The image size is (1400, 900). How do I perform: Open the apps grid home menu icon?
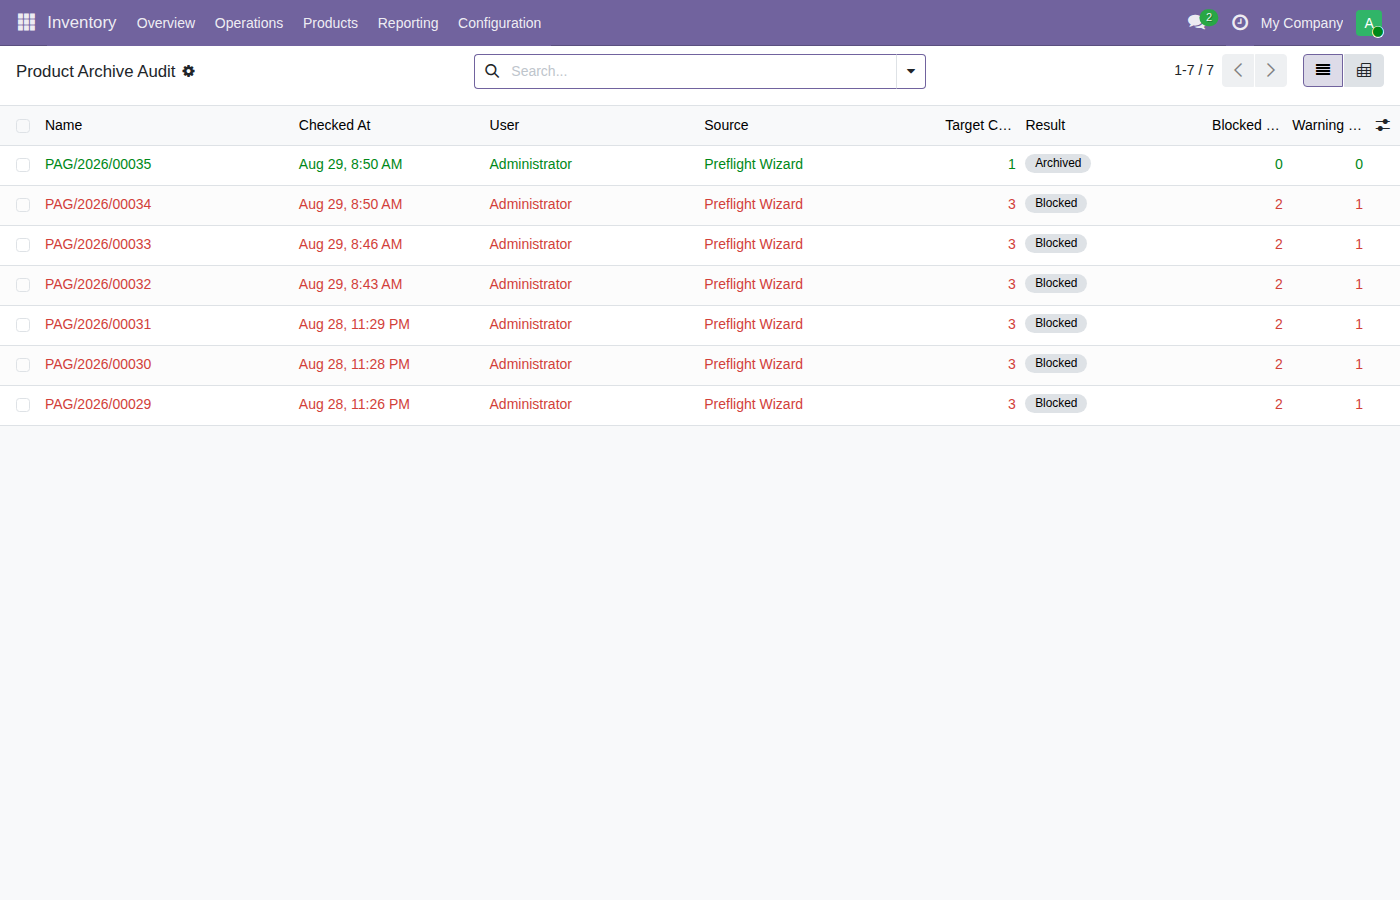pos(26,22)
